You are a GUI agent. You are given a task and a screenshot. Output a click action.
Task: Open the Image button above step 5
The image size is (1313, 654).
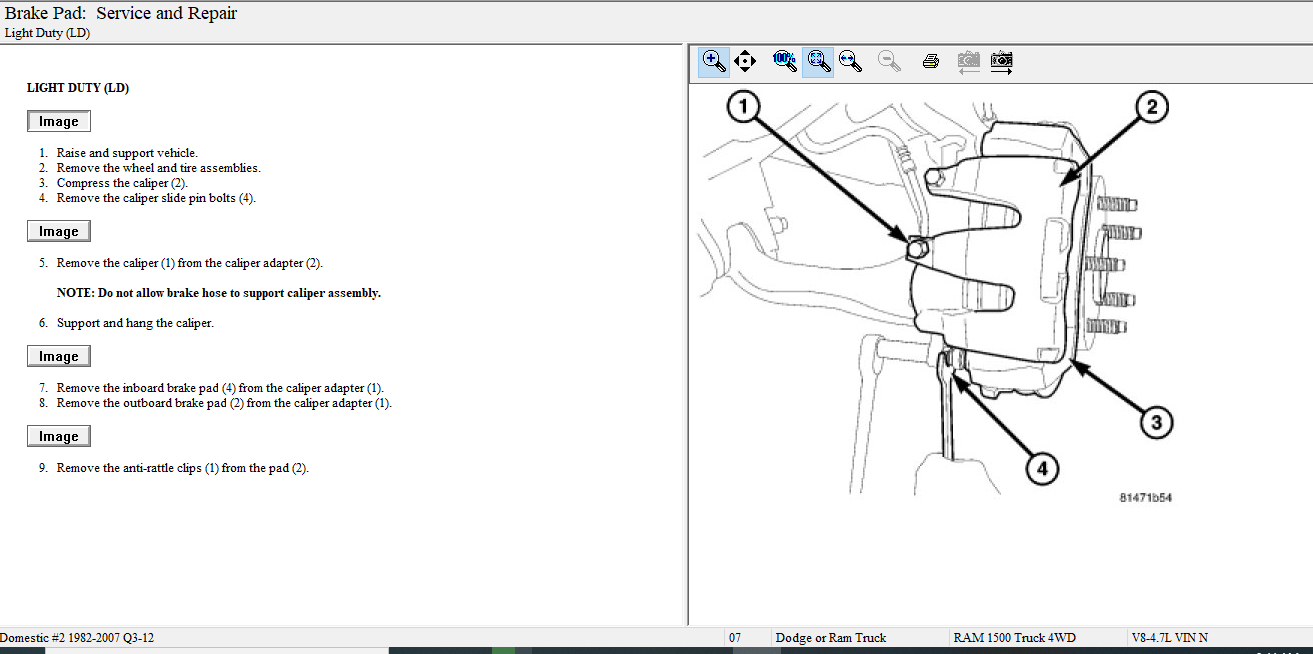click(59, 232)
